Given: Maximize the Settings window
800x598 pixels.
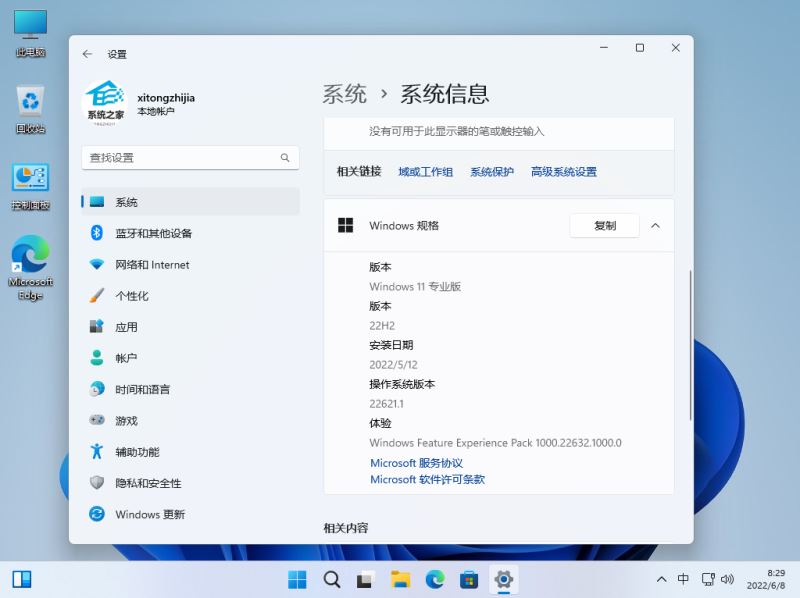Looking at the screenshot, I should 640,47.
